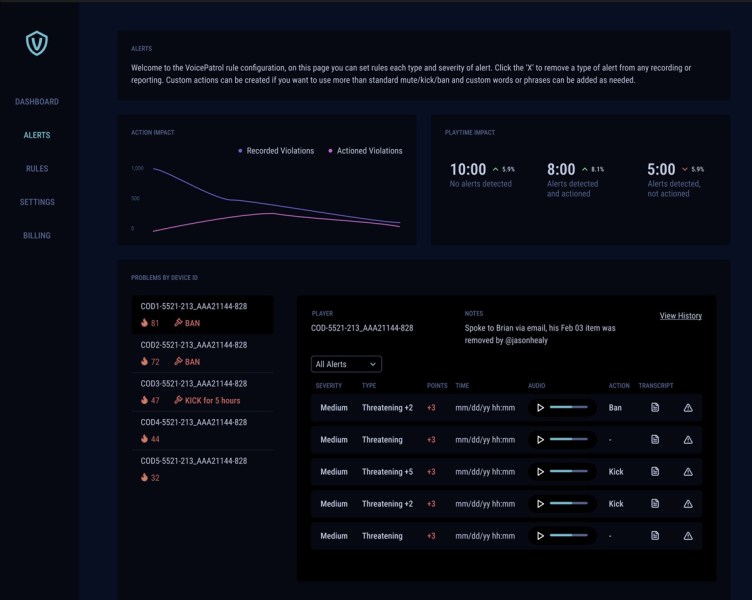Screen dimensions: 752x600
Task: Click the VoicePatrol shield logo
Action: 37,43
